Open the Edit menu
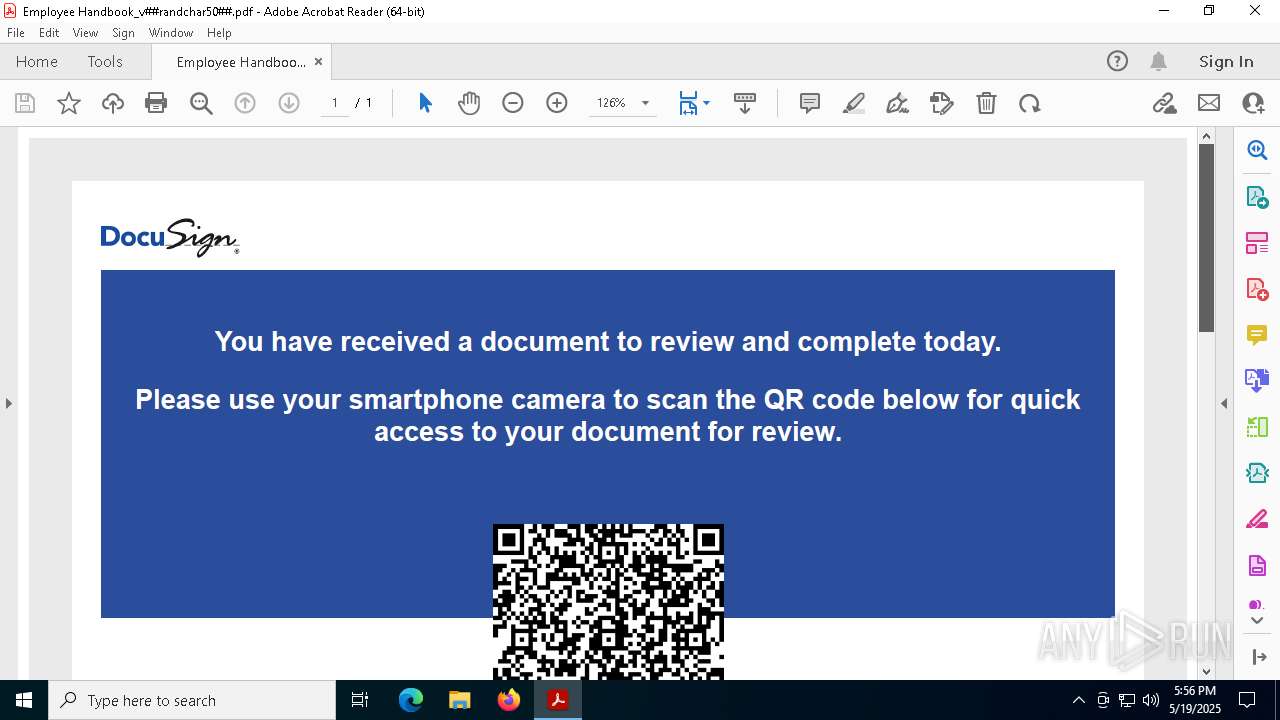The image size is (1280, 720). pos(49,32)
